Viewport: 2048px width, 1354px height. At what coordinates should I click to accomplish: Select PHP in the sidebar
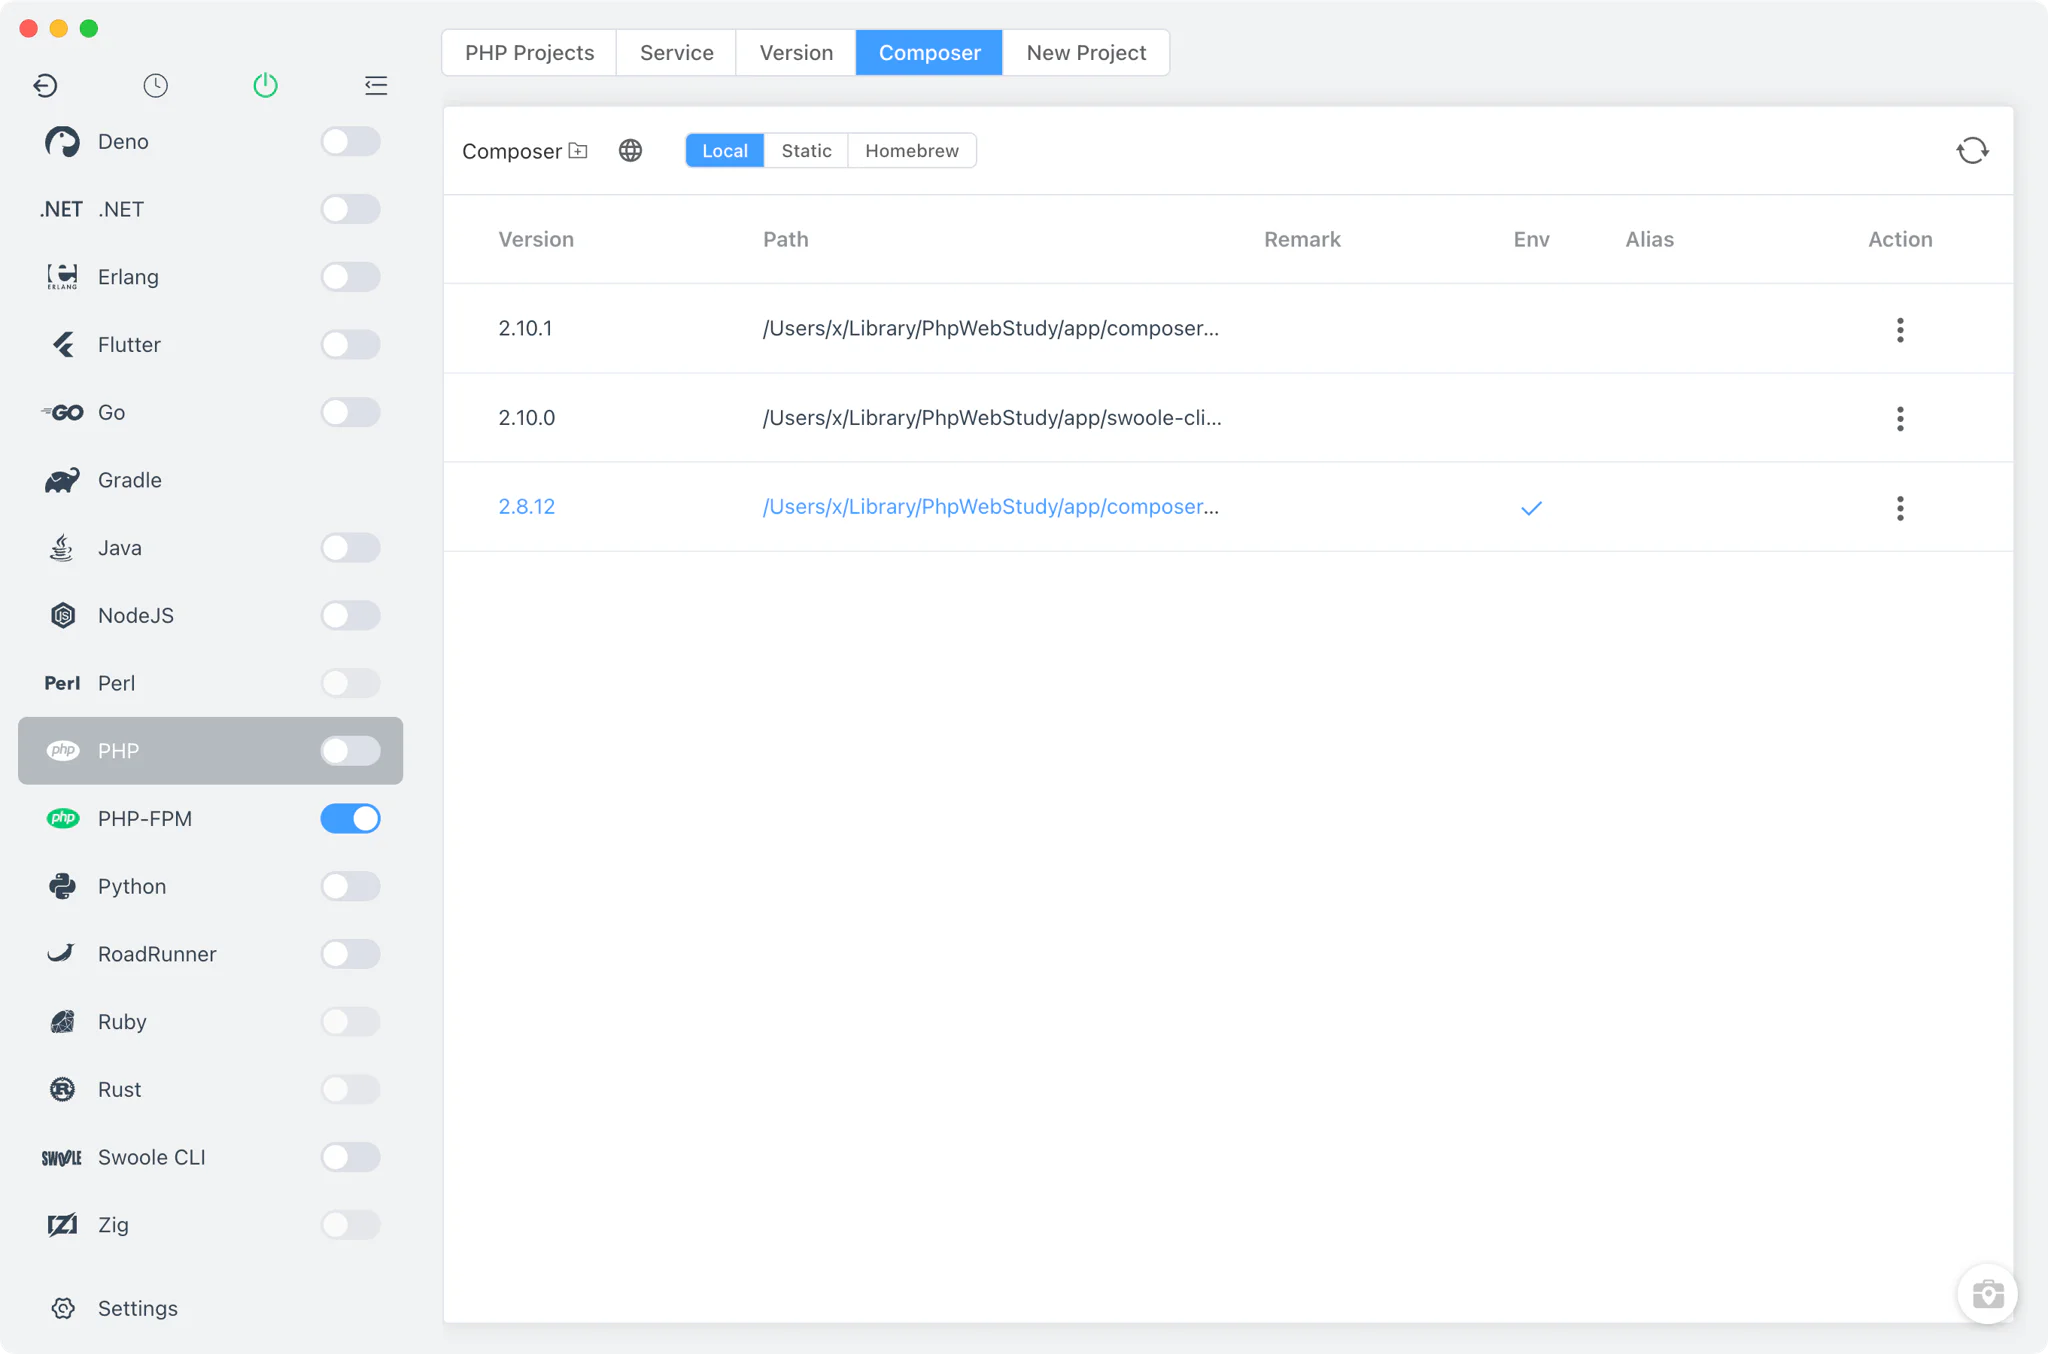pos(210,751)
